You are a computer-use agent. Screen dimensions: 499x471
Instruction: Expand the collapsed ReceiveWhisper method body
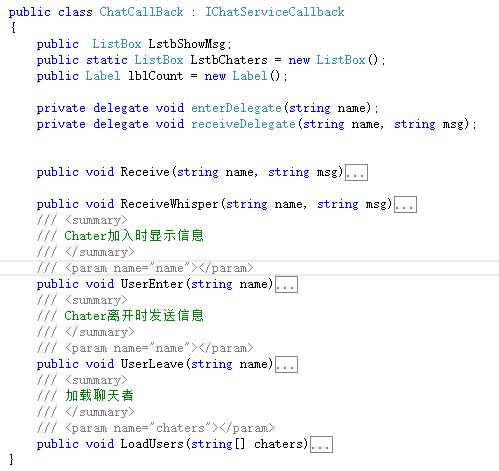coord(405,204)
